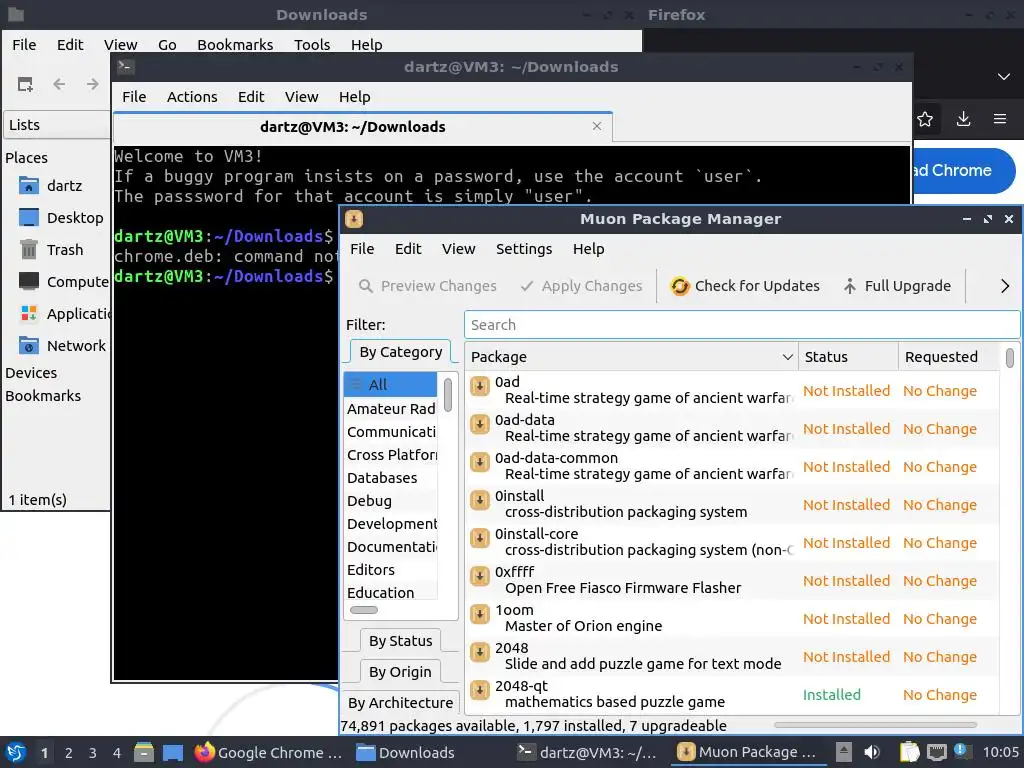Select All category in filter list
The height and width of the screenshot is (768, 1024).
tap(391, 385)
